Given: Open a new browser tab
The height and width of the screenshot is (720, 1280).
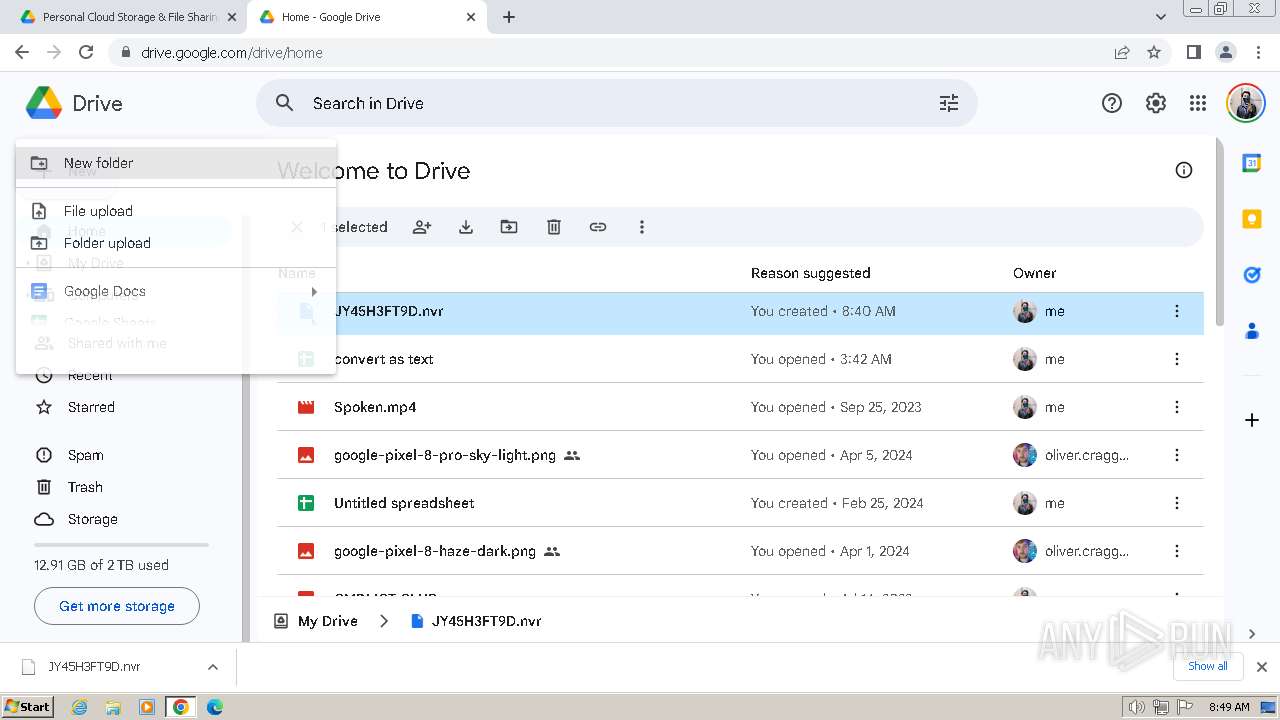Looking at the screenshot, I should (508, 17).
